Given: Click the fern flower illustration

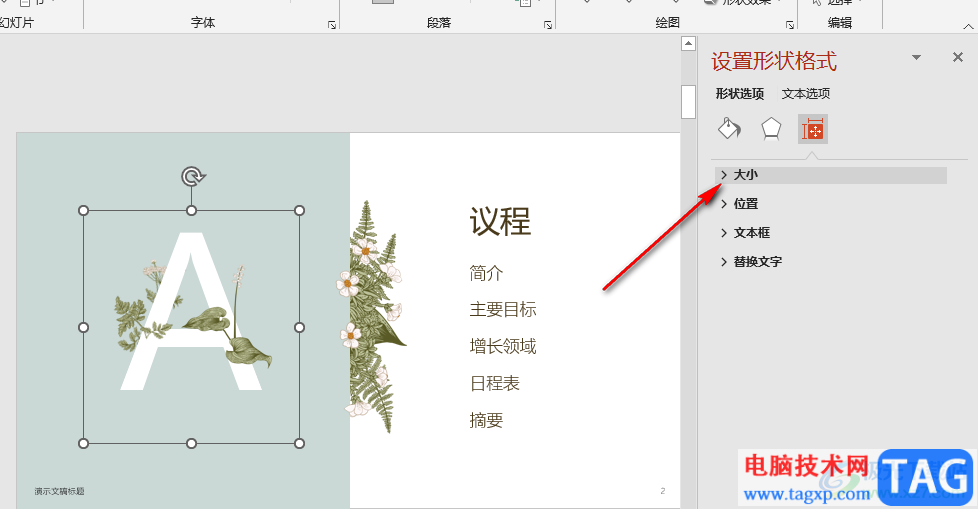Looking at the screenshot, I should (x=372, y=316).
